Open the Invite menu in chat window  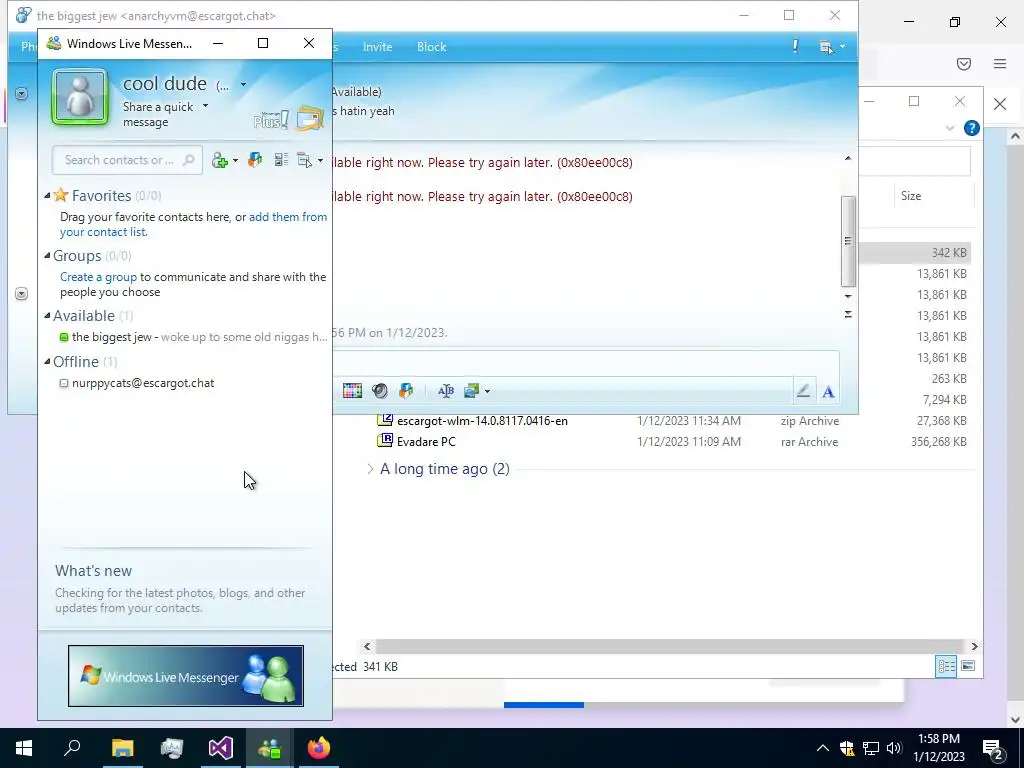[x=377, y=47]
